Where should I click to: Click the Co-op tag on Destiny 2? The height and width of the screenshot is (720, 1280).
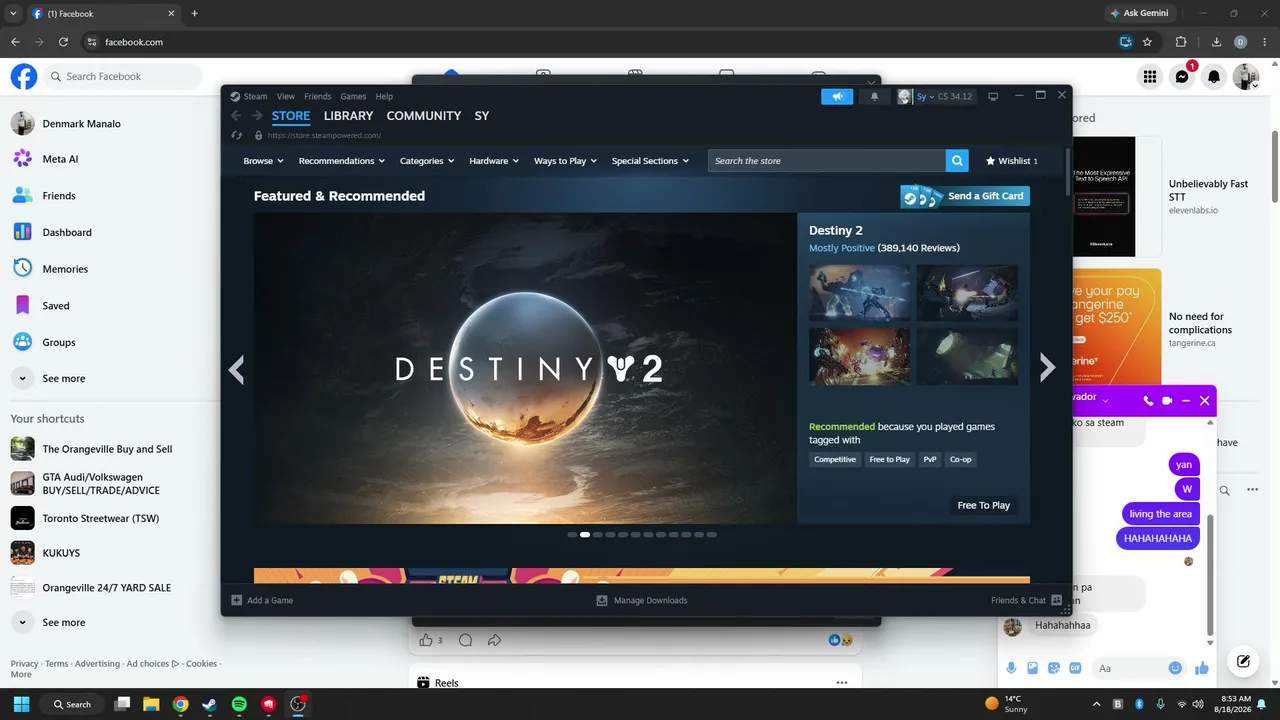pos(960,460)
